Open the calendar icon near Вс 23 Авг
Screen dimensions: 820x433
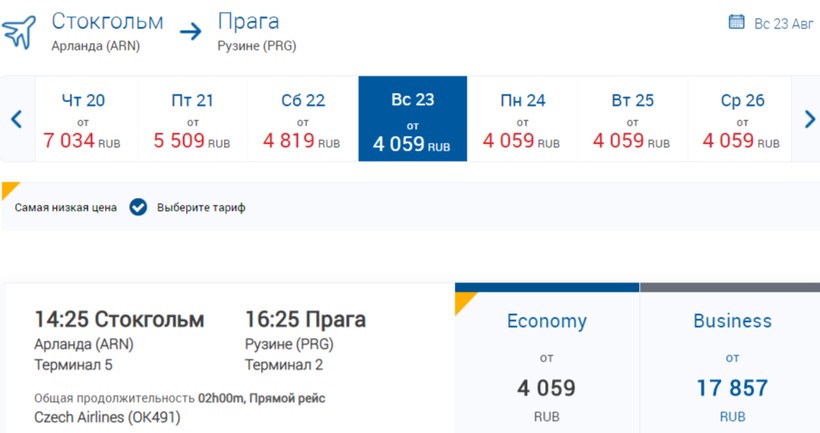coord(736,22)
